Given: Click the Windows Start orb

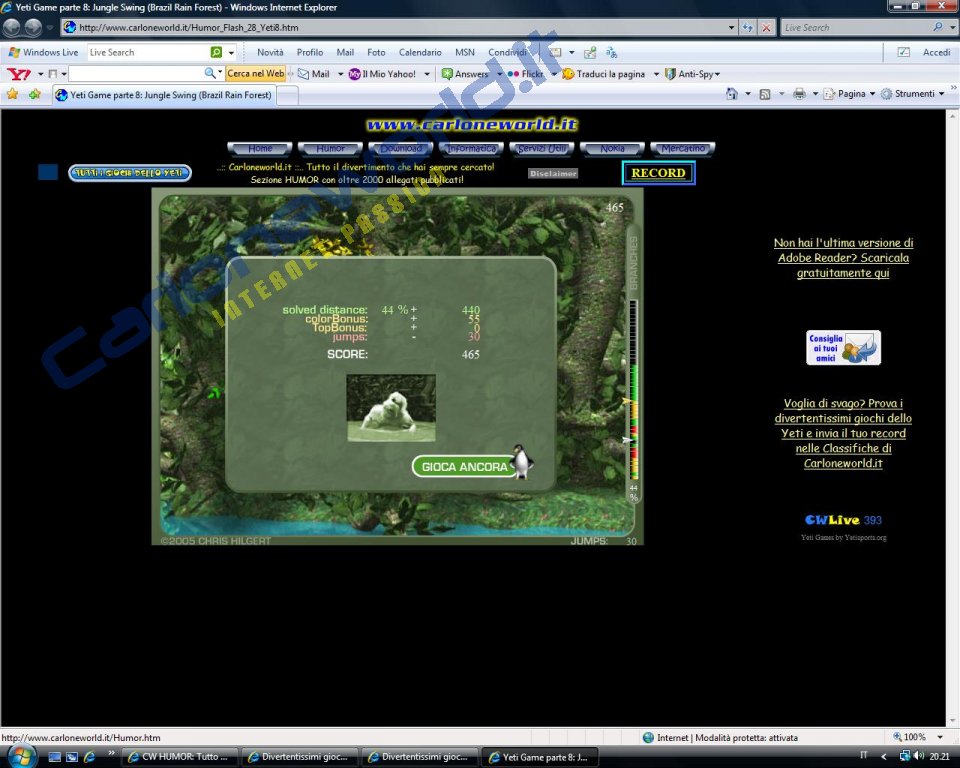Looking at the screenshot, I should 21,756.
